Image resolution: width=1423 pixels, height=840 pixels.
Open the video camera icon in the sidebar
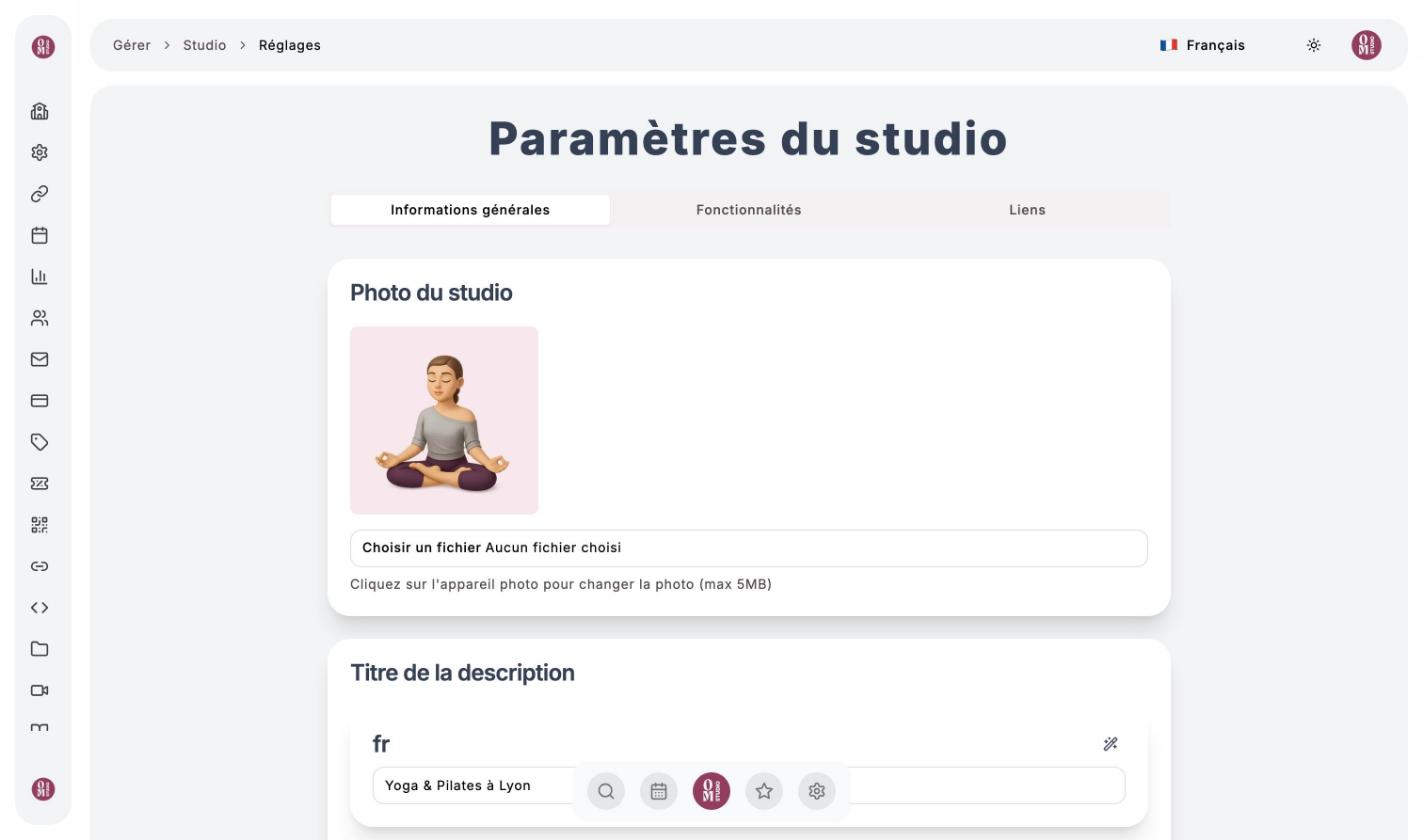(40, 690)
